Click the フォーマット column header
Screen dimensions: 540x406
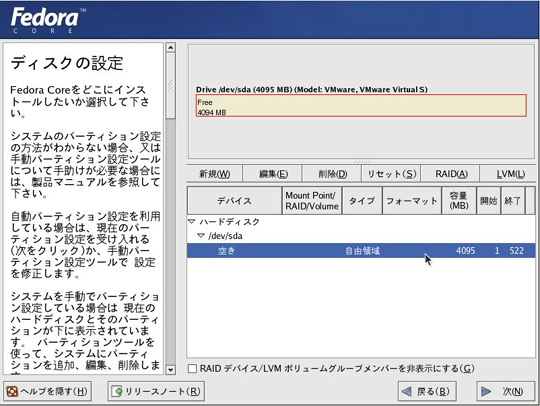[x=412, y=201]
